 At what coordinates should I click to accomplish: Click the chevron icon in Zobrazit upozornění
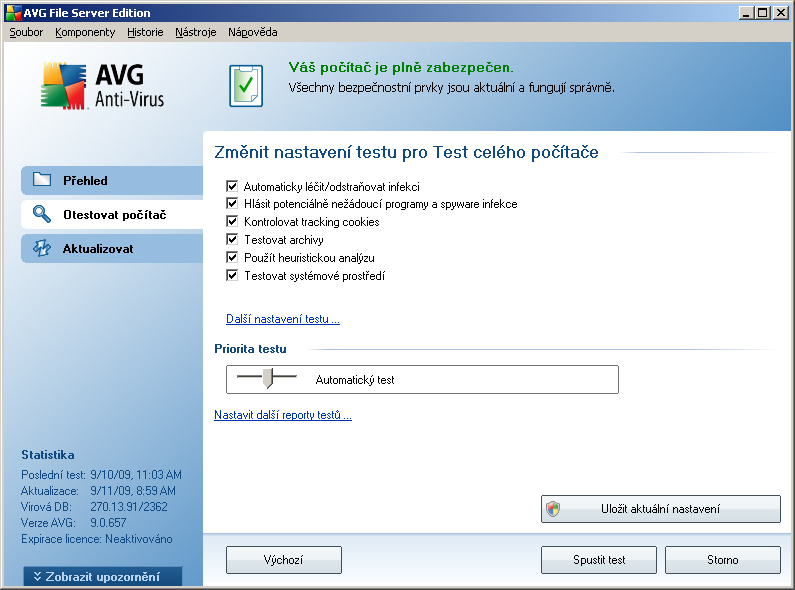37,576
